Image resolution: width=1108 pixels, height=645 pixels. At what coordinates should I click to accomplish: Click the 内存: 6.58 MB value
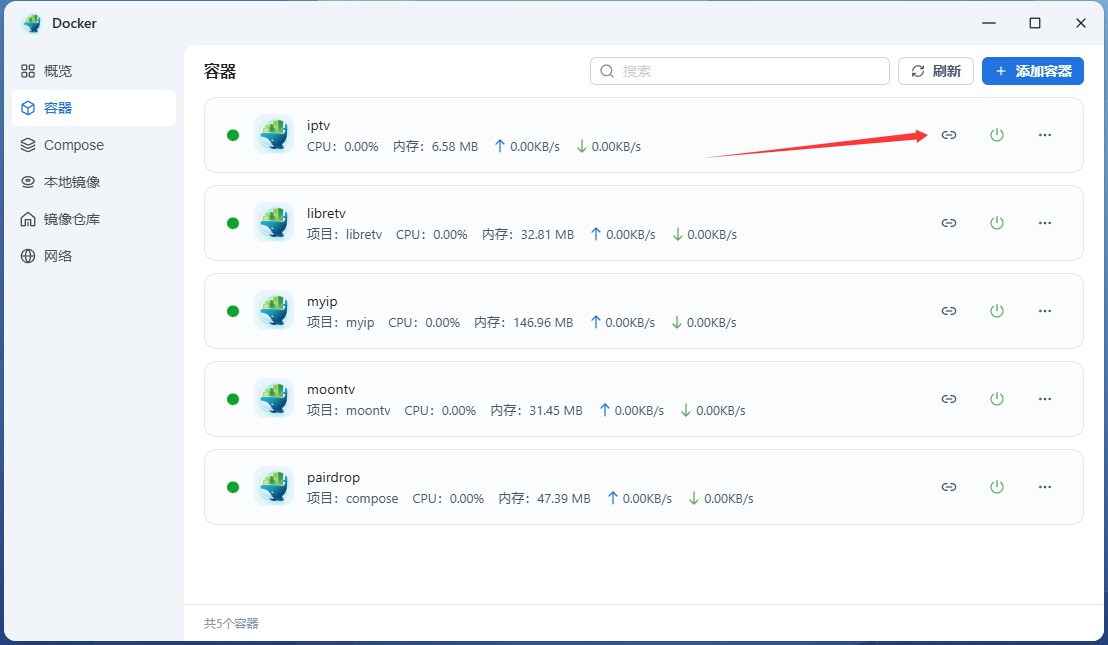tap(435, 147)
